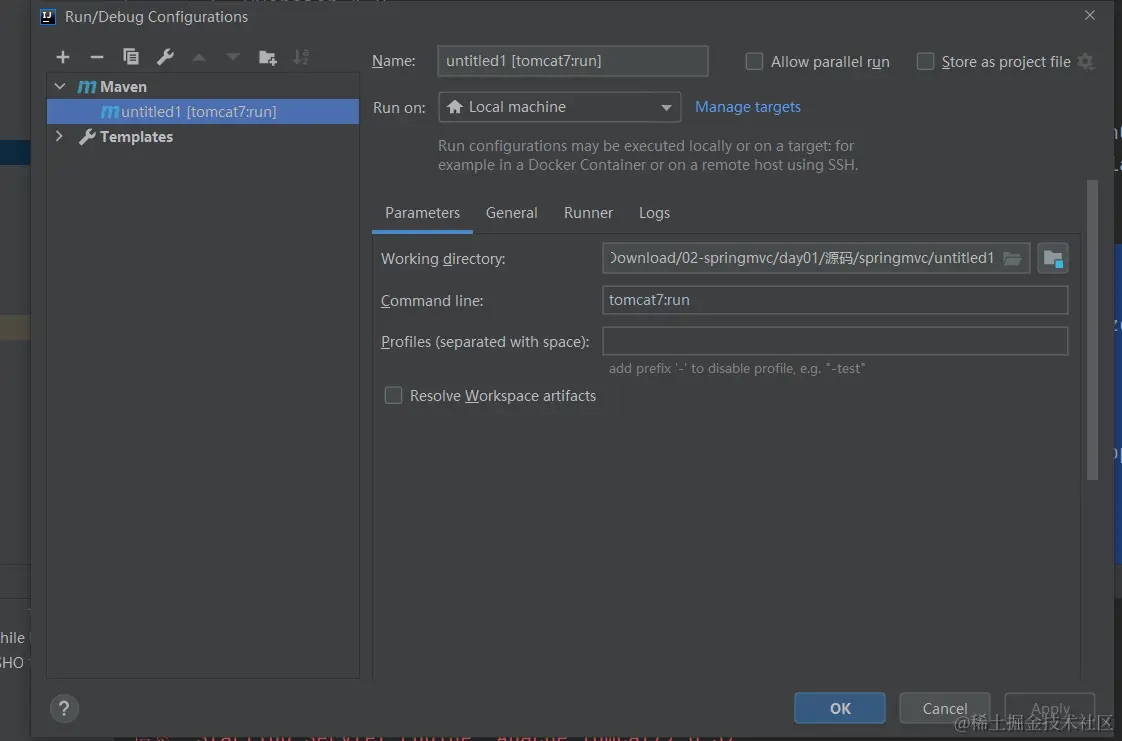
Task: Click the vertical scrollbar of the settings panel
Action: (1092, 330)
